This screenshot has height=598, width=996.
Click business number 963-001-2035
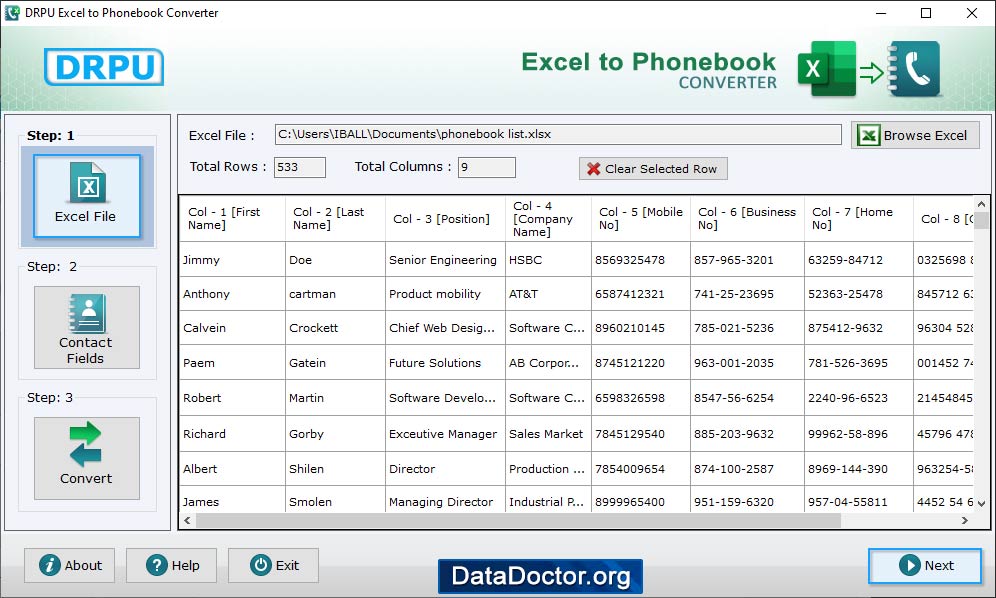click(748, 363)
